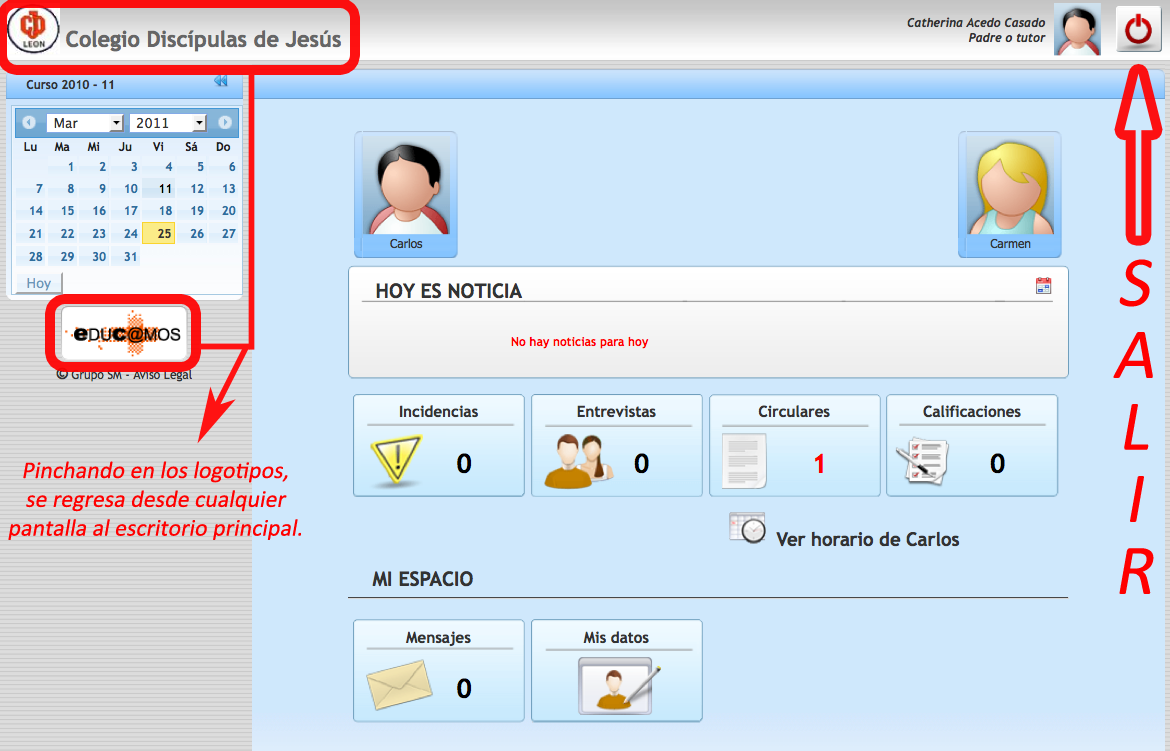Click the Calificaciones checklist icon
Screen dimensions: 1170x751
click(922, 462)
